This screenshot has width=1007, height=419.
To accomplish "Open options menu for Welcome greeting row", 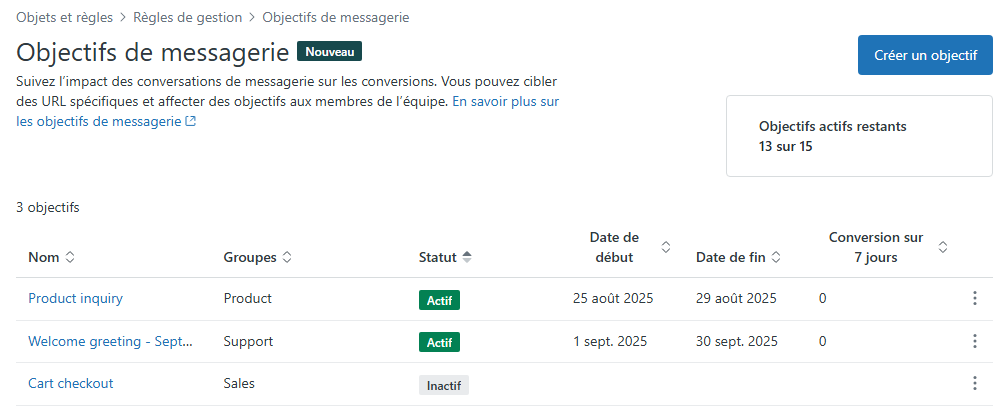I will point(974,341).
